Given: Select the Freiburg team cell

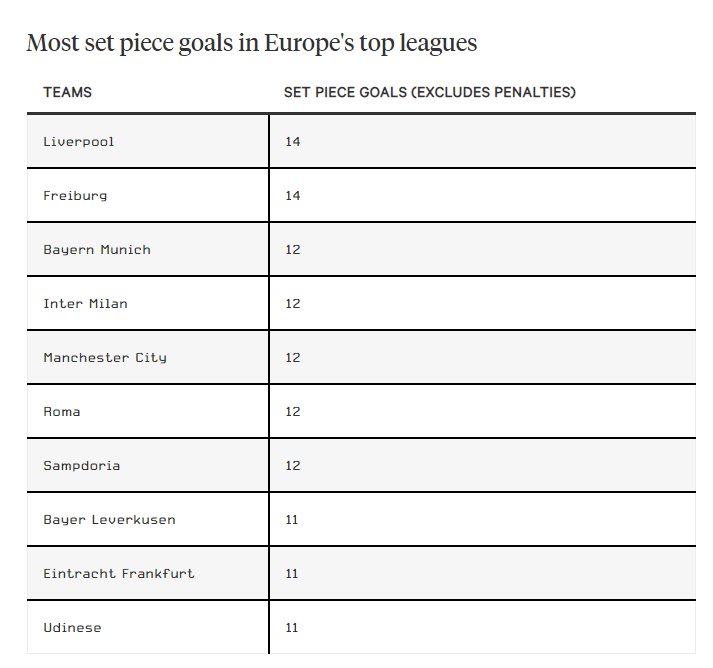Looking at the screenshot, I should coord(75,196).
